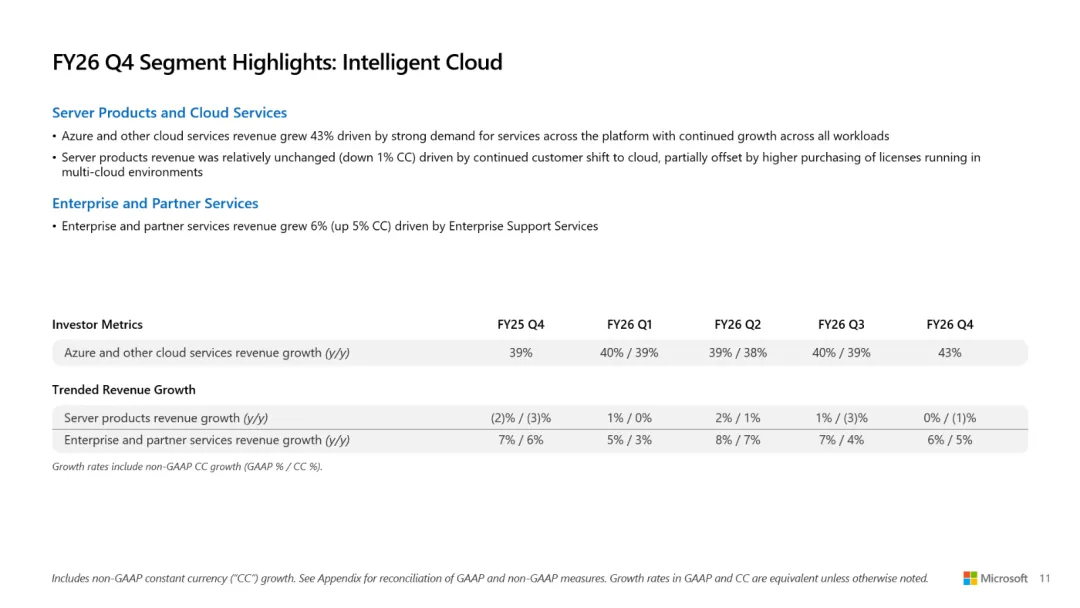Click the Microsoft logo icon
1080x608 pixels.
[970, 578]
